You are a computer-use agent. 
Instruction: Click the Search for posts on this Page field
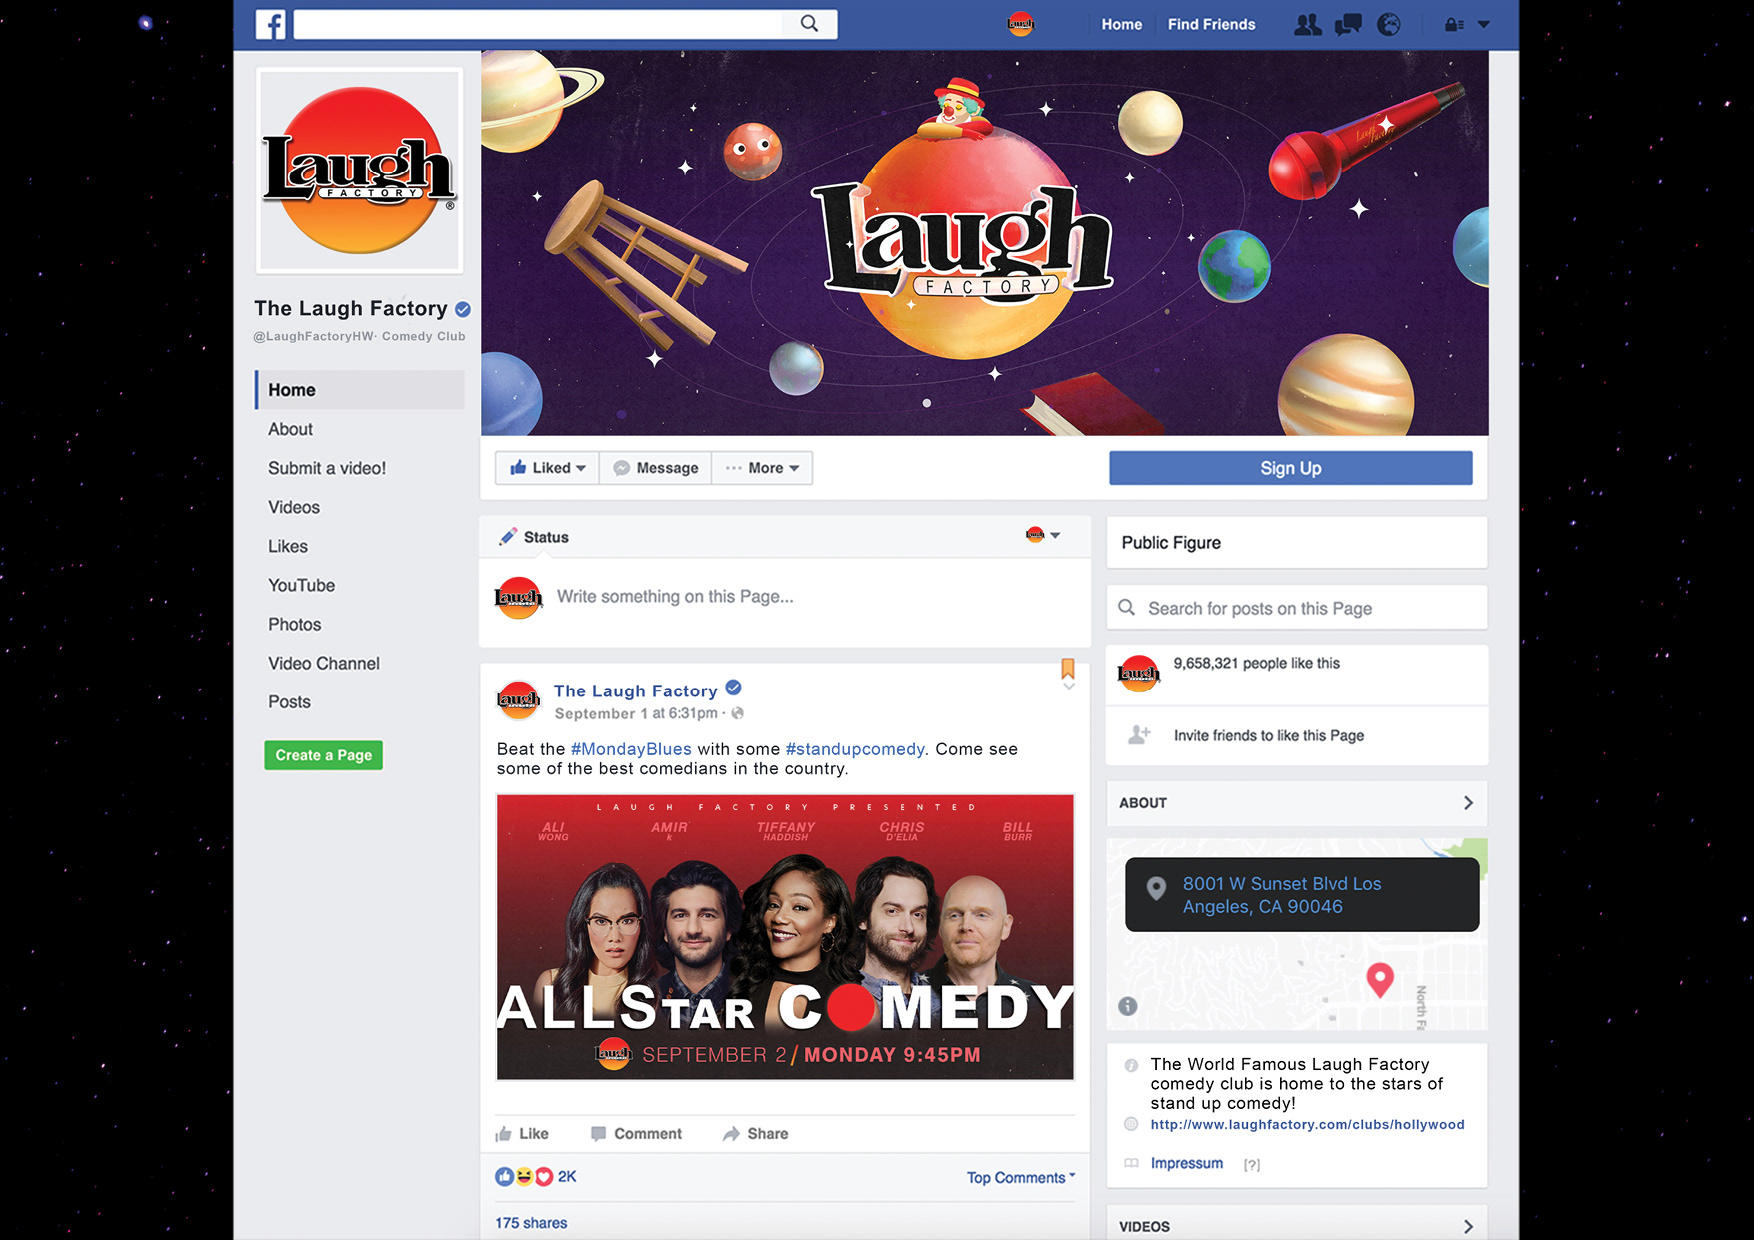(1297, 608)
